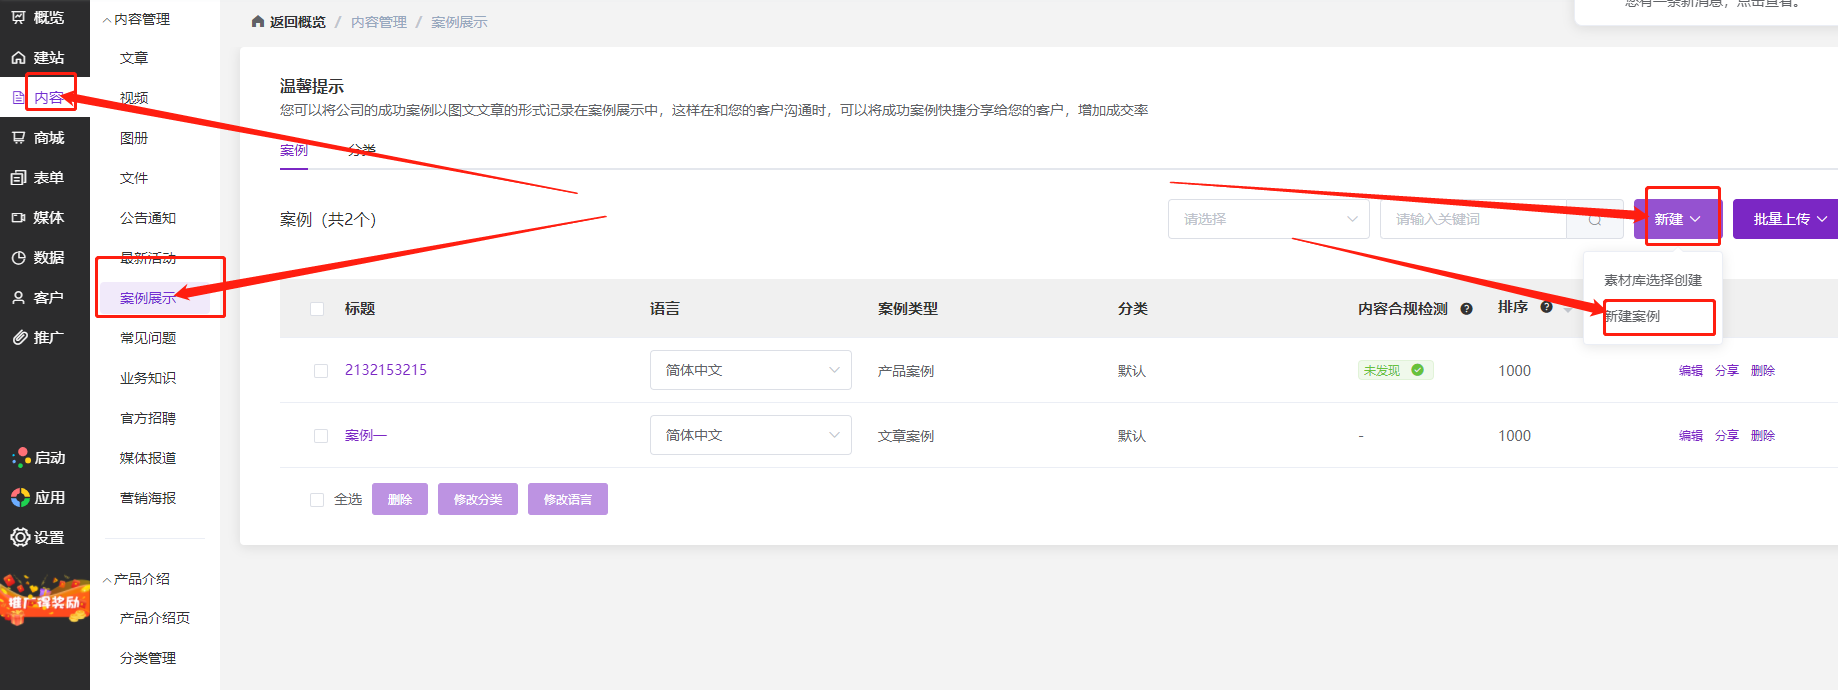Image resolution: width=1838 pixels, height=690 pixels.
Task: Open 产品介绍页 in the sidebar
Action: tap(155, 618)
